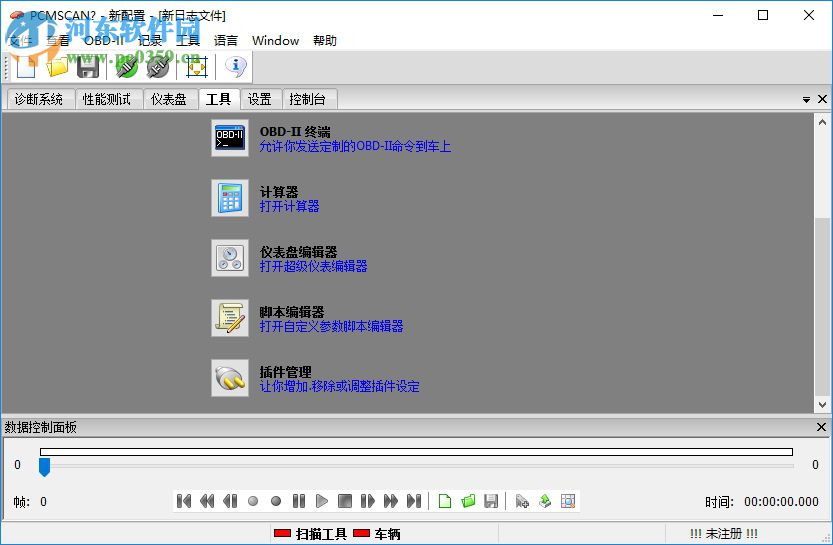The width and height of the screenshot is (833, 545).
Task: Open the 文件 menu
Action: 21,40
